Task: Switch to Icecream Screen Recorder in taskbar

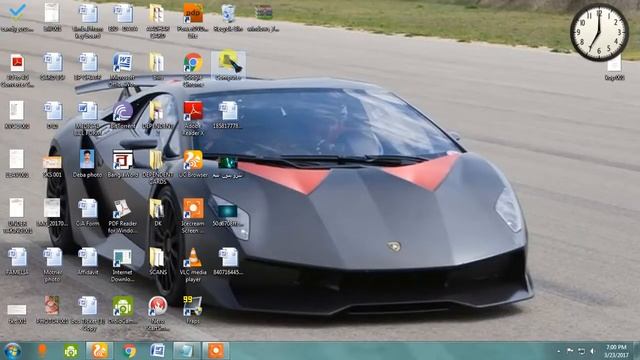Action: (x=216, y=351)
